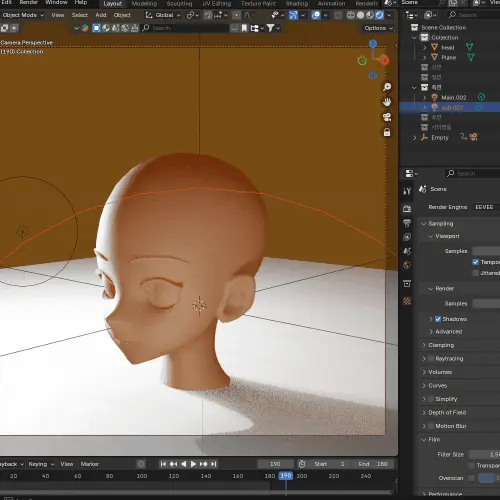Screen dimensions: 500x500
Task: Expand the Depth of Field panel
Action: (447, 412)
